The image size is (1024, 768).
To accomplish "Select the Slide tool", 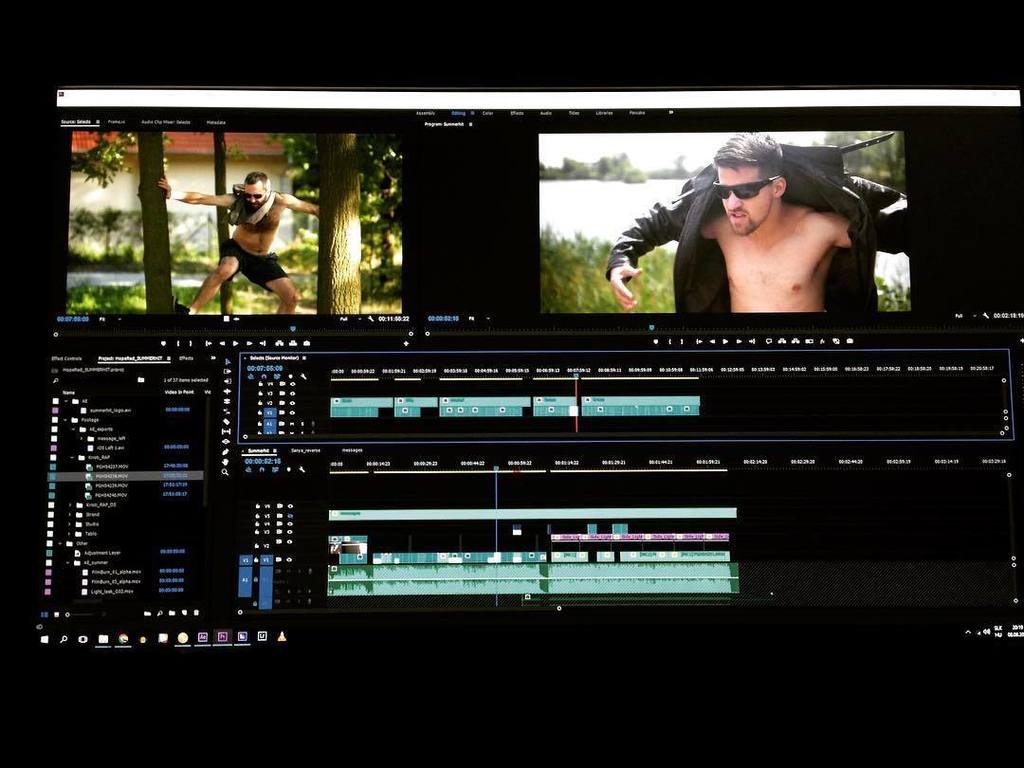I will 226,441.
